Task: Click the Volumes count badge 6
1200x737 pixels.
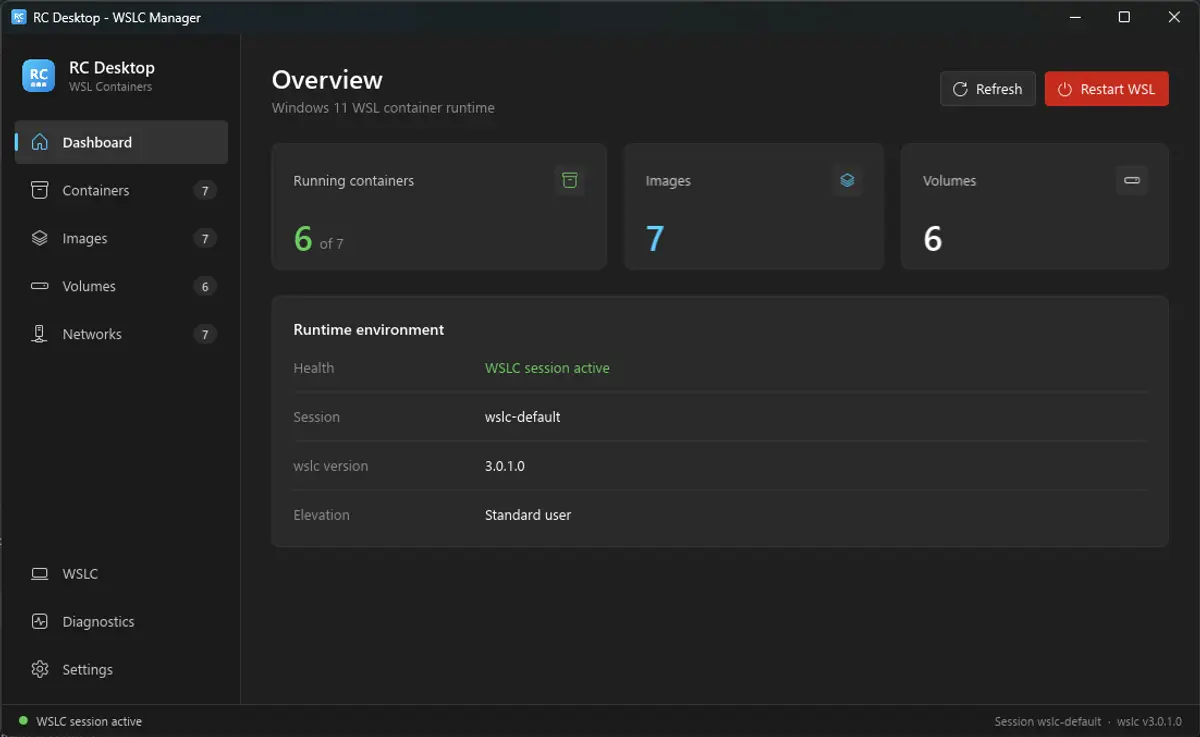Action: coord(205,286)
